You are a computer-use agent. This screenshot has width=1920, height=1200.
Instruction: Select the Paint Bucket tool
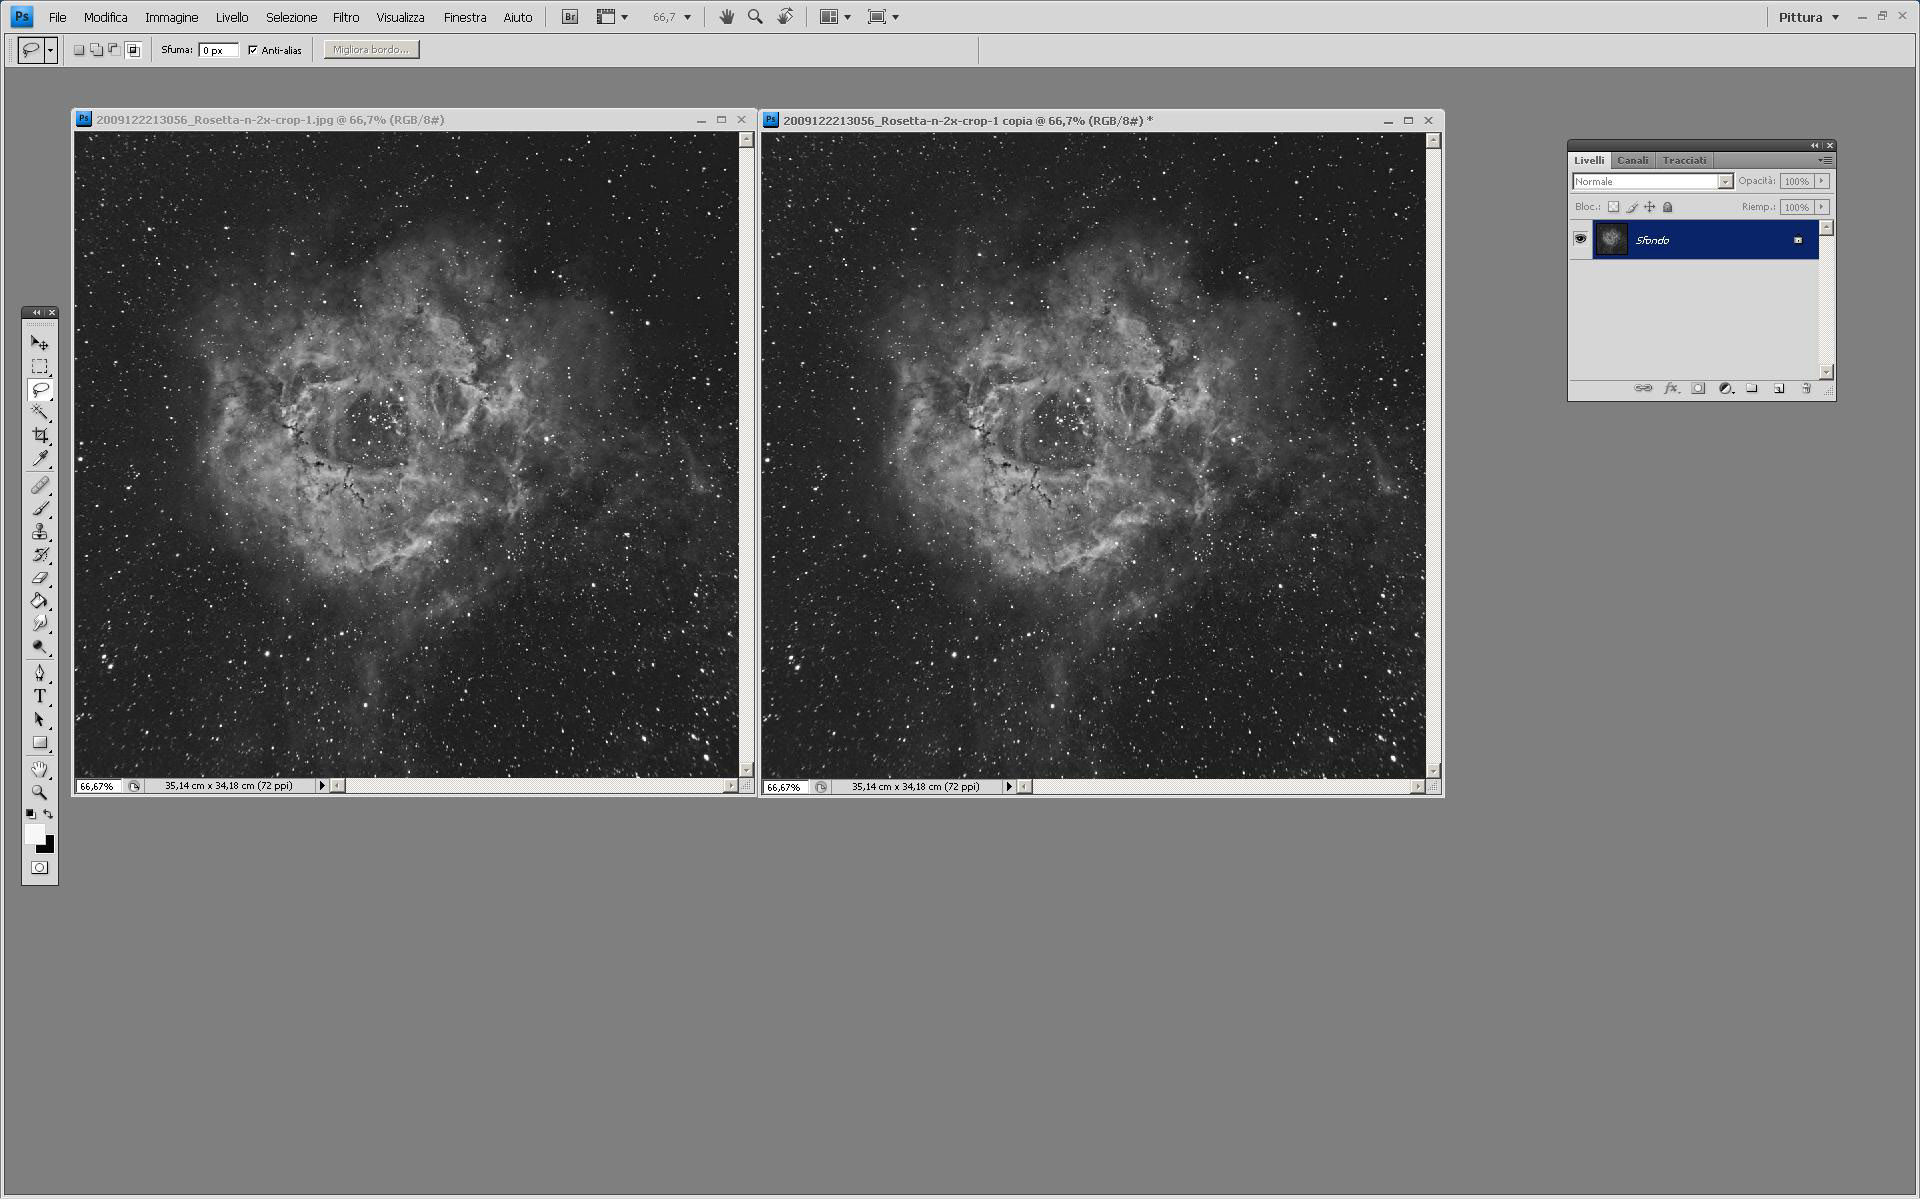coord(40,601)
